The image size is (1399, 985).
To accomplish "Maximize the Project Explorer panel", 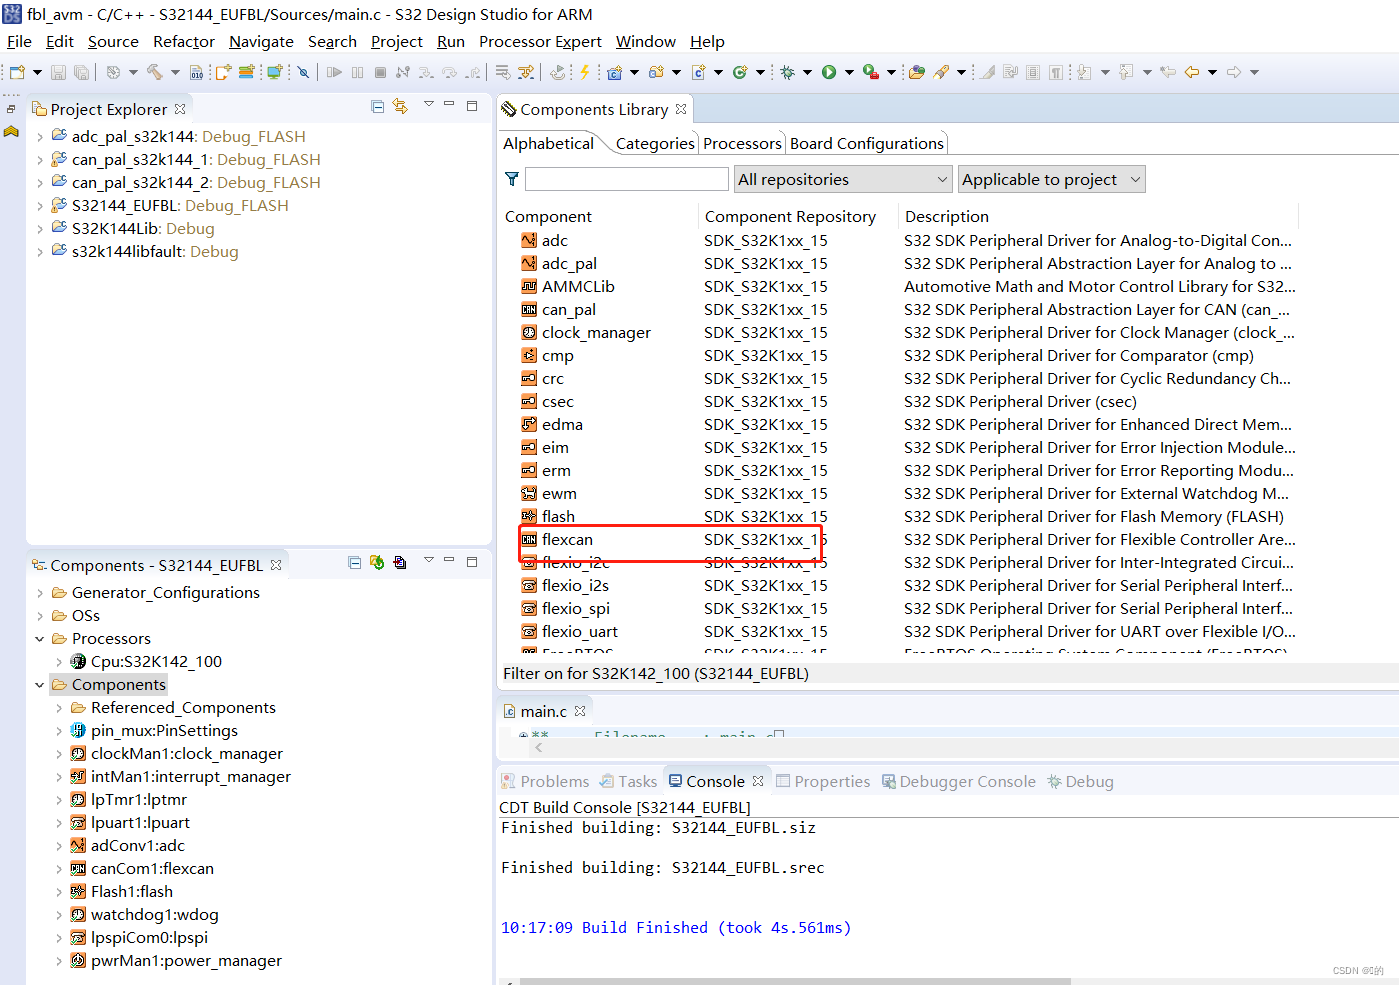I will click(x=472, y=105).
